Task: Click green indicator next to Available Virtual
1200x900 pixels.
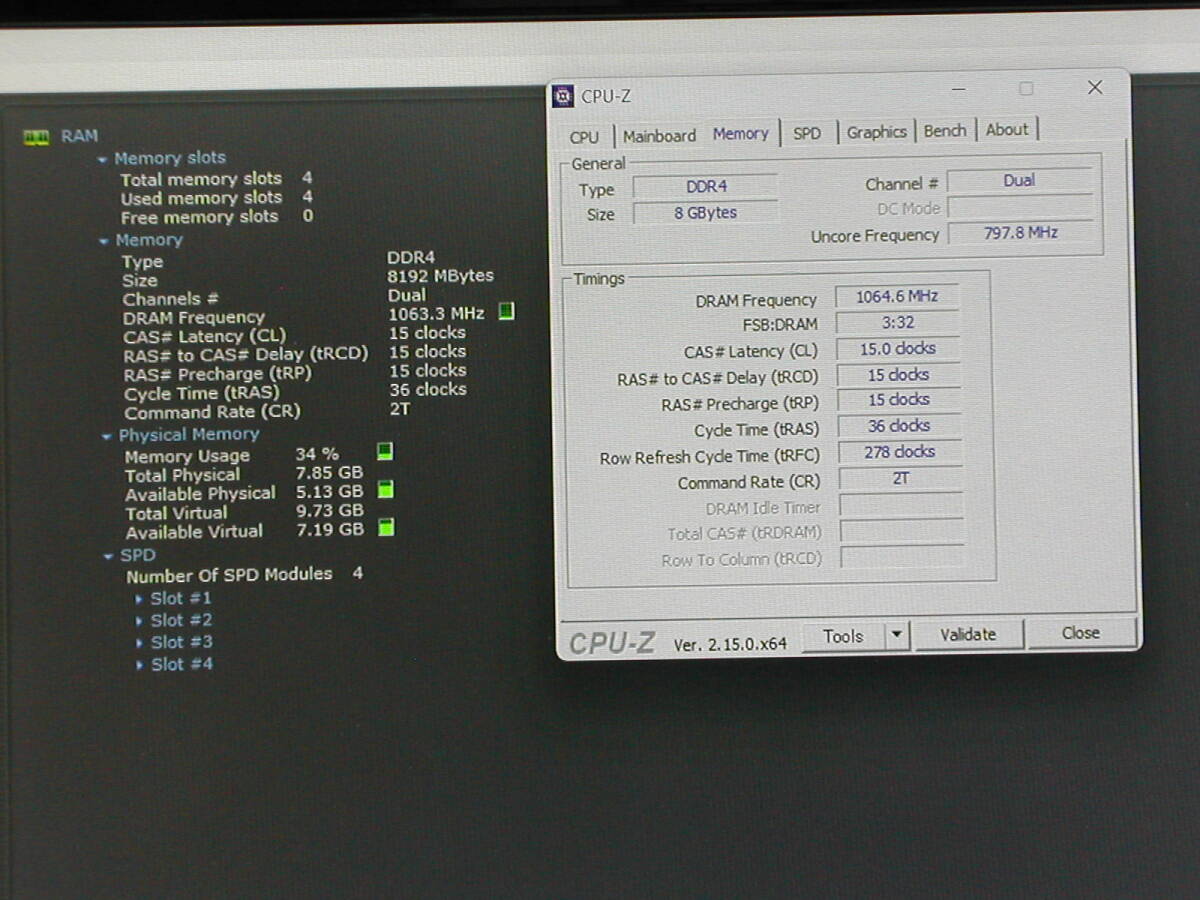Action: point(387,527)
